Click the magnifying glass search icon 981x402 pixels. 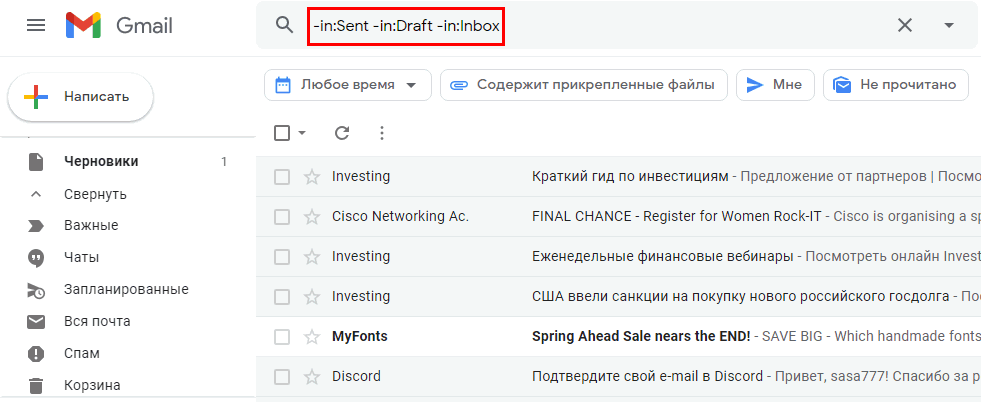[285, 25]
